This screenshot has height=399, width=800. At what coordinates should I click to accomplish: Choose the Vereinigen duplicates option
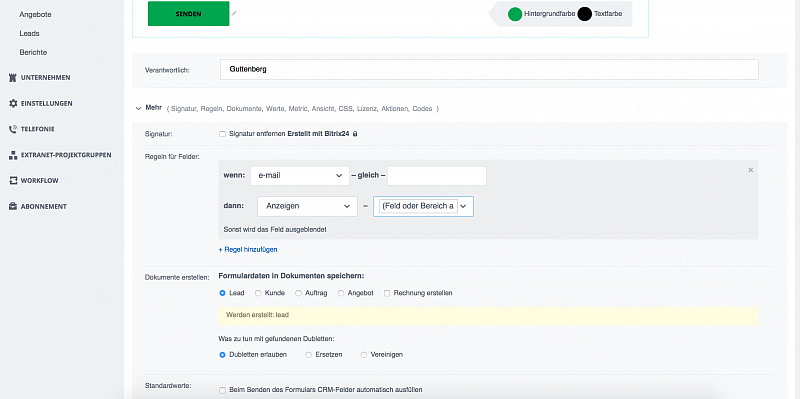click(x=364, y=355)
